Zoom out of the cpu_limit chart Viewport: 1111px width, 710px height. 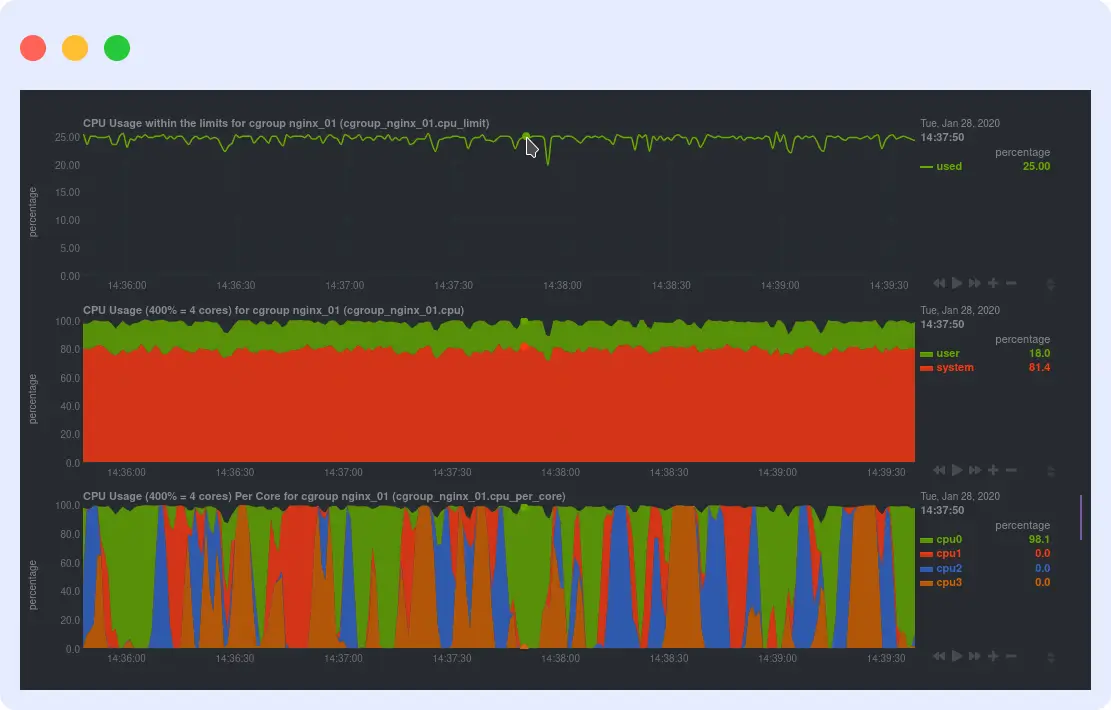[x=1010, y=283]
